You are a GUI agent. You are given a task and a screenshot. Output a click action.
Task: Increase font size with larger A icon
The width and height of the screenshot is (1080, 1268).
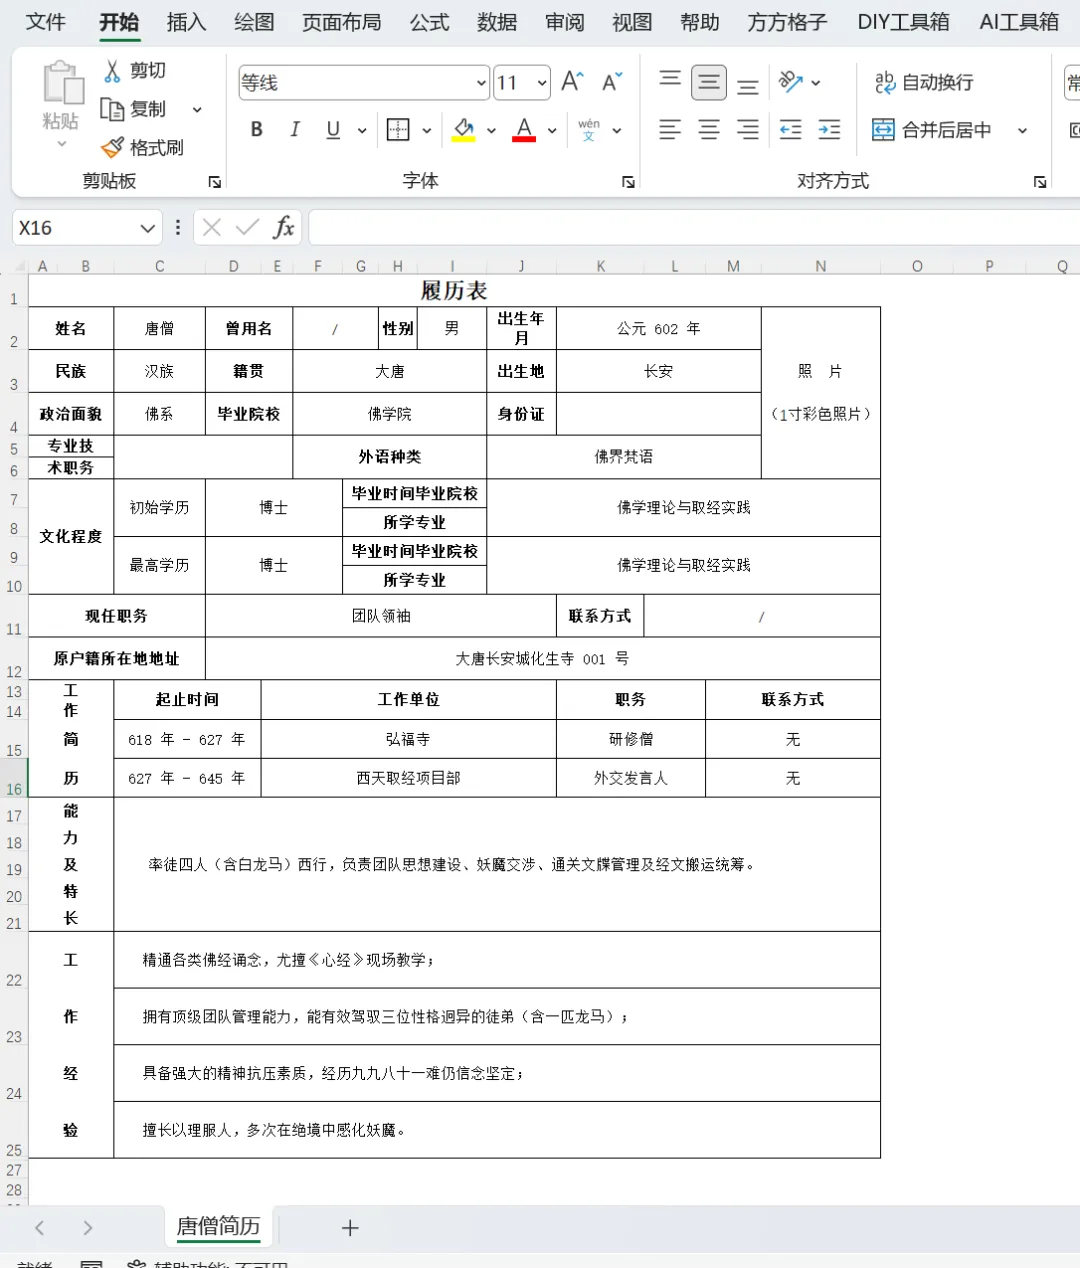point(572,81)
